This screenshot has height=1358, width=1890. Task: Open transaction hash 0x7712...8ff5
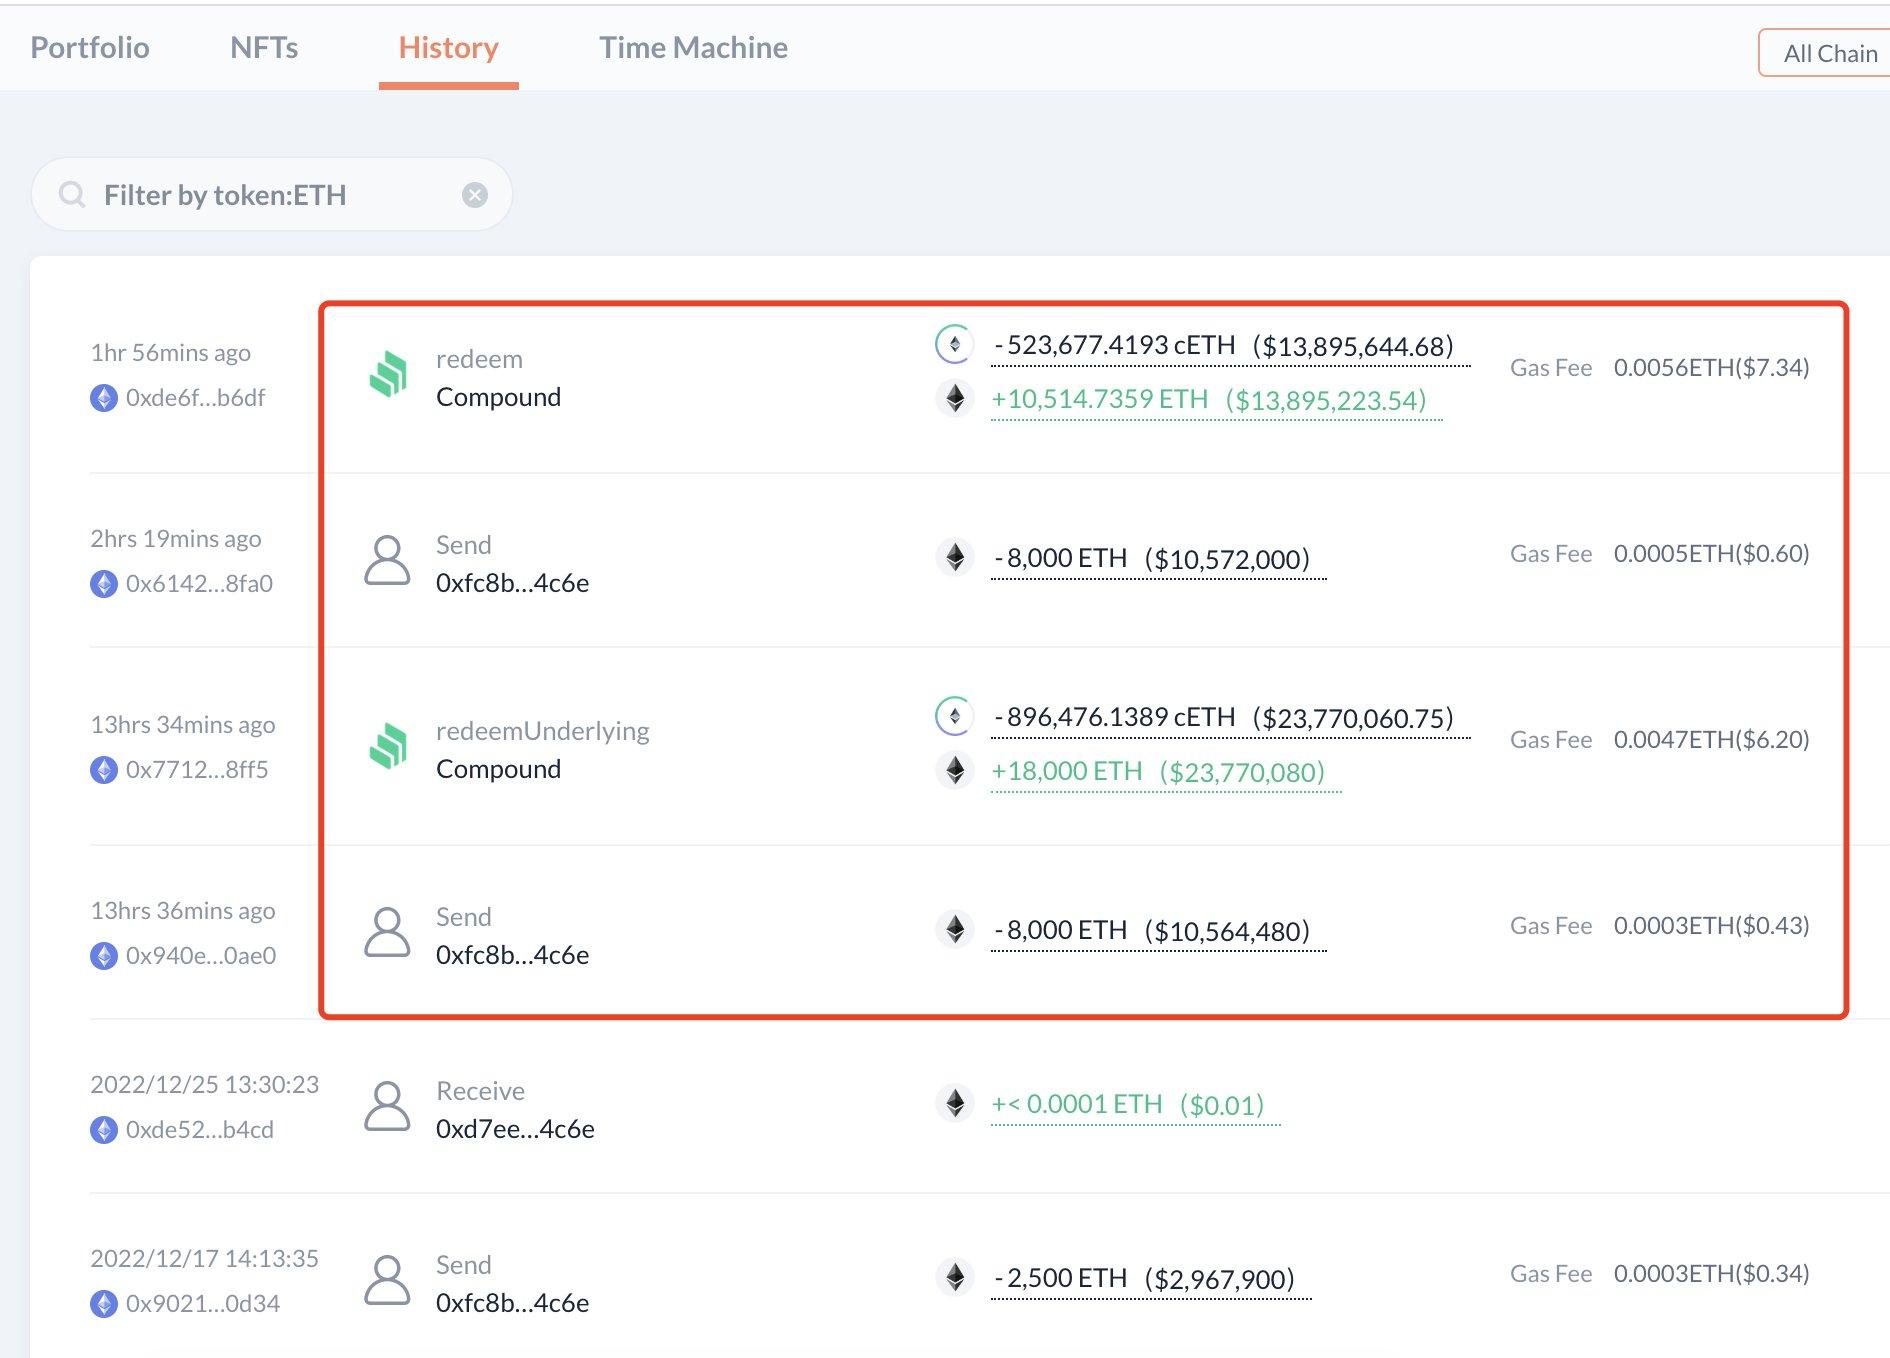coord(197,770)
